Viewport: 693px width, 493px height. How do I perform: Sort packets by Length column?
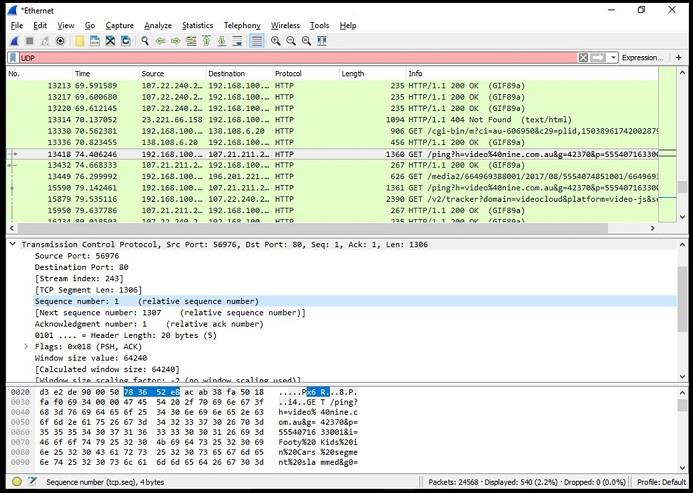(372, 74)
